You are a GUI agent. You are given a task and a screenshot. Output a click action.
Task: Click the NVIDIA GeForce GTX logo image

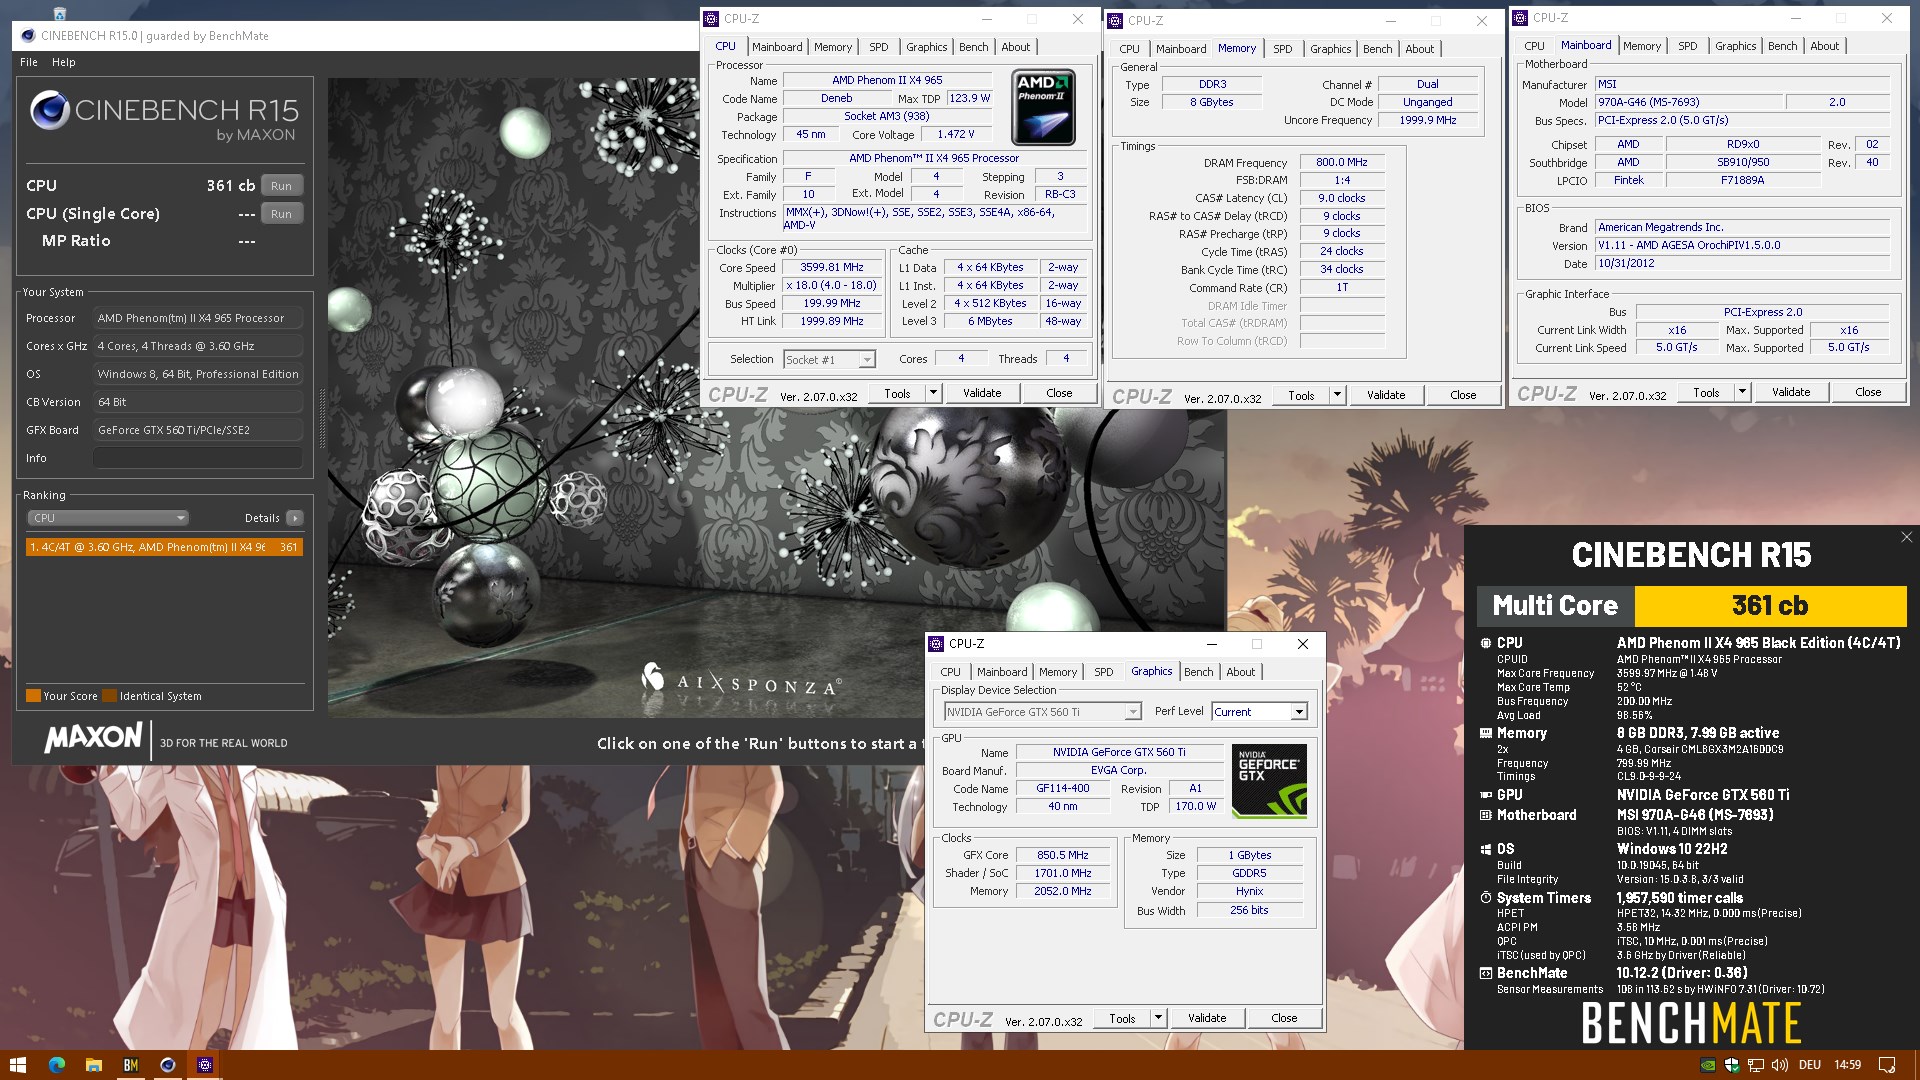(x=1269, y=781)
